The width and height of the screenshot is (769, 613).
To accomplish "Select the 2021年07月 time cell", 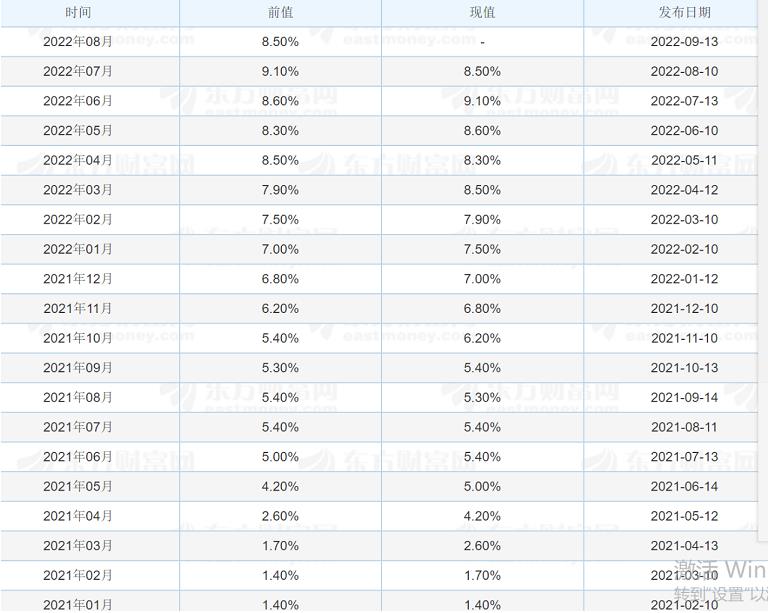I will 78,427.
